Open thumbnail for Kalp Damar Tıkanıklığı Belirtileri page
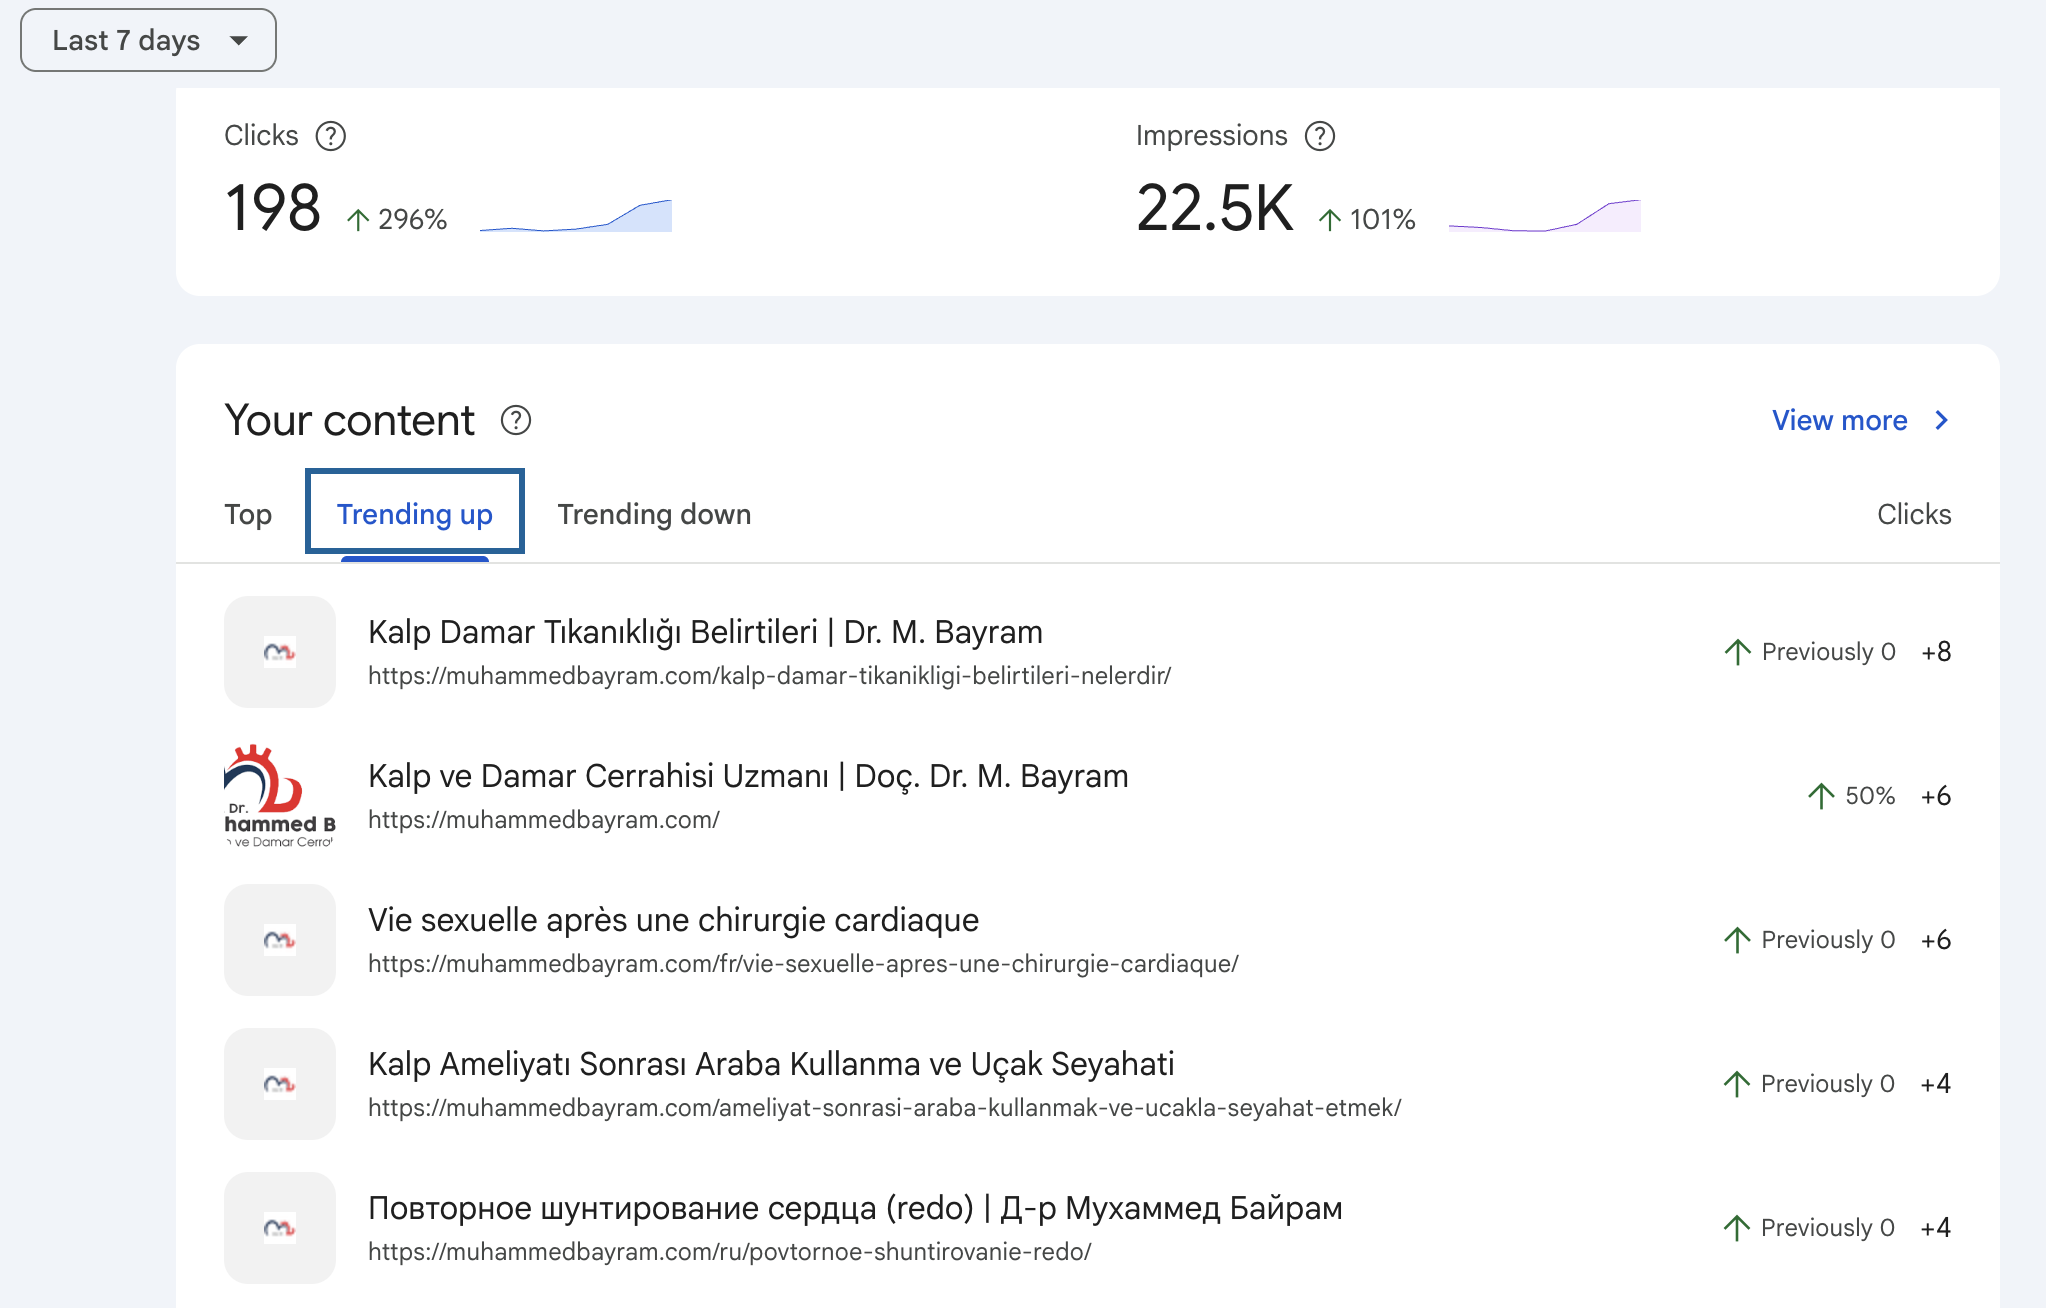The image size is (2046, 1308). [280, 652]
